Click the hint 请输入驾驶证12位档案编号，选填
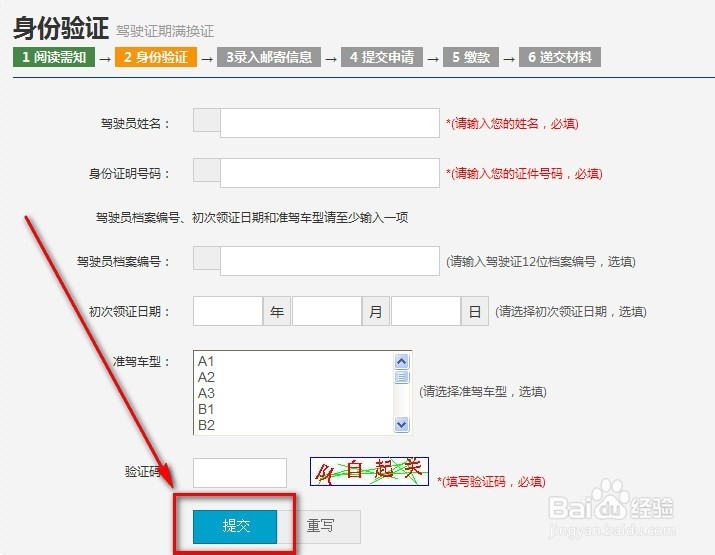Screen dimensions: 715x555 click(541, 262)
